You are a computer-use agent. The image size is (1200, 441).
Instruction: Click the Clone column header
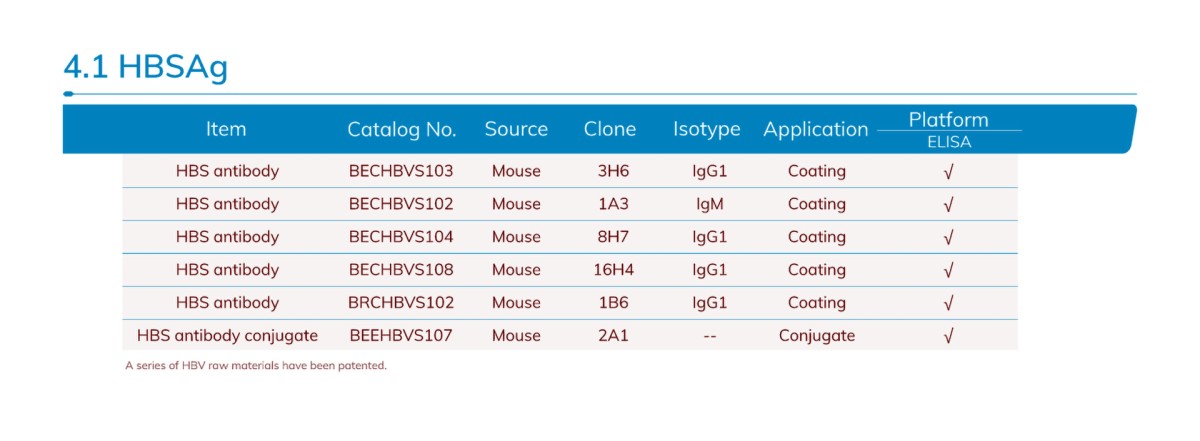pyautogui.click(x=610, y=129)
